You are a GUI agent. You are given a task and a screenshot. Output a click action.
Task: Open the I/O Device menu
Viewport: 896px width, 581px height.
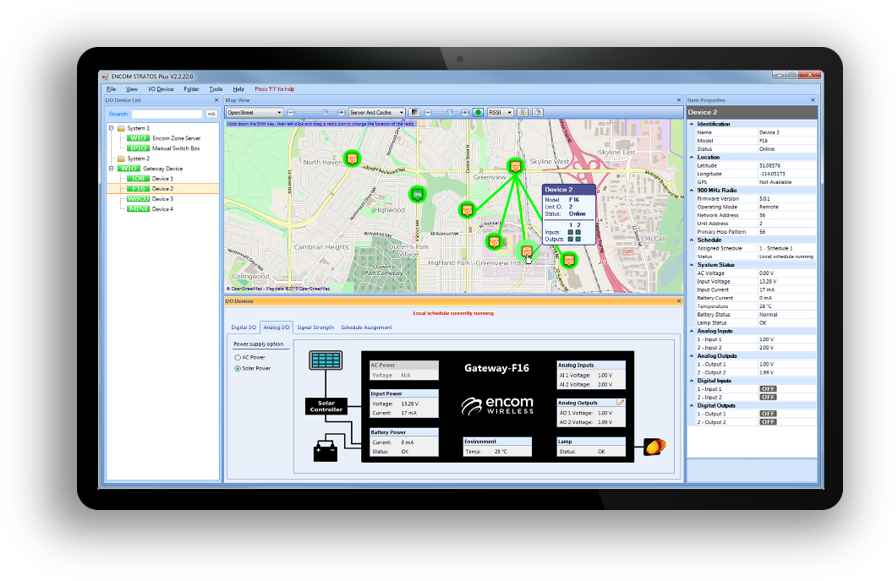click(161, 89)
